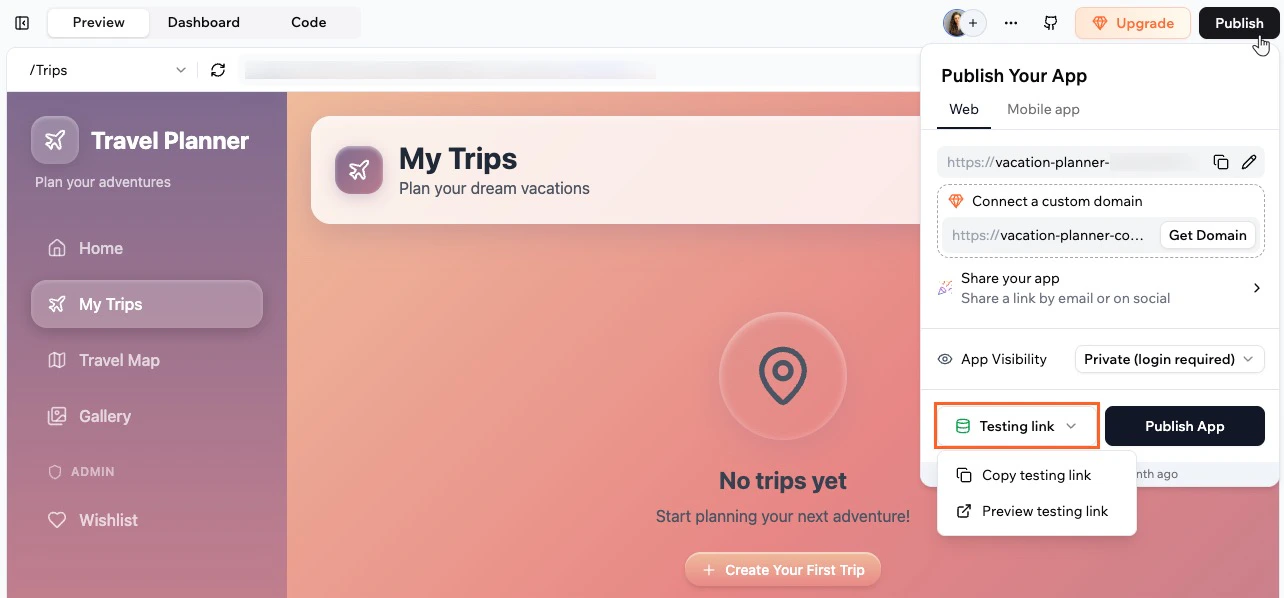1284x598 pixels.
Task: Expand the Testing link dropdown
Action: pos(1017,426)
